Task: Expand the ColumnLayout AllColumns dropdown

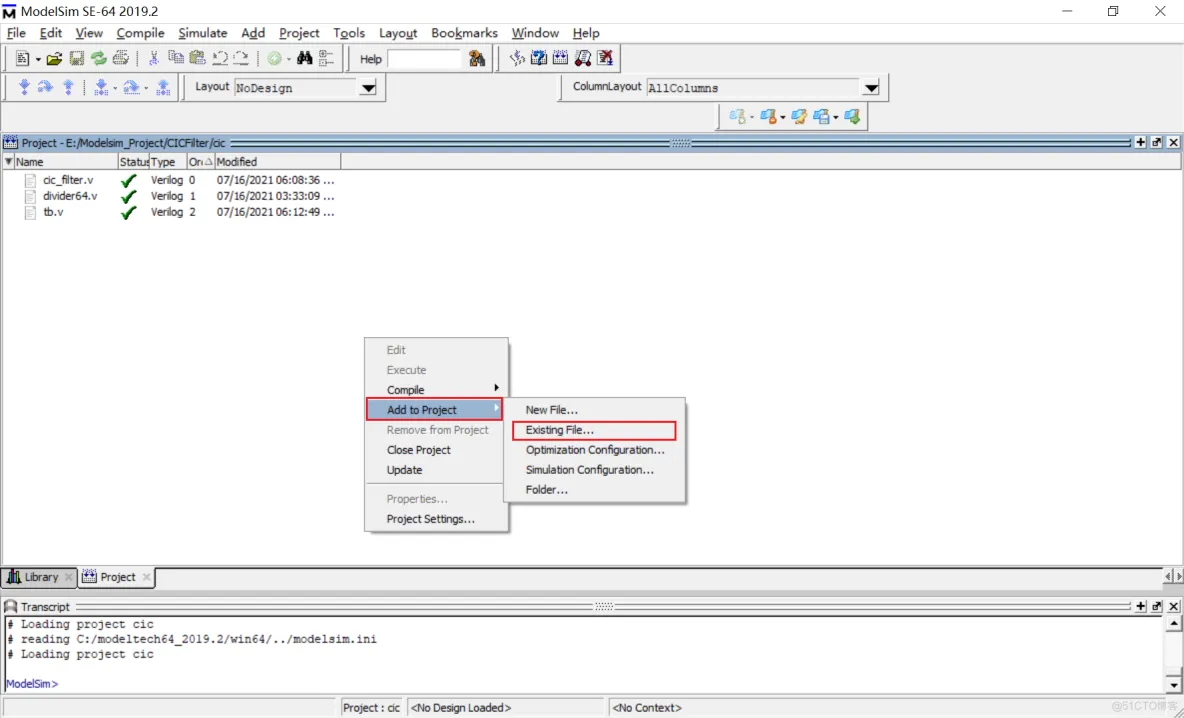Action: pos(871,88)
